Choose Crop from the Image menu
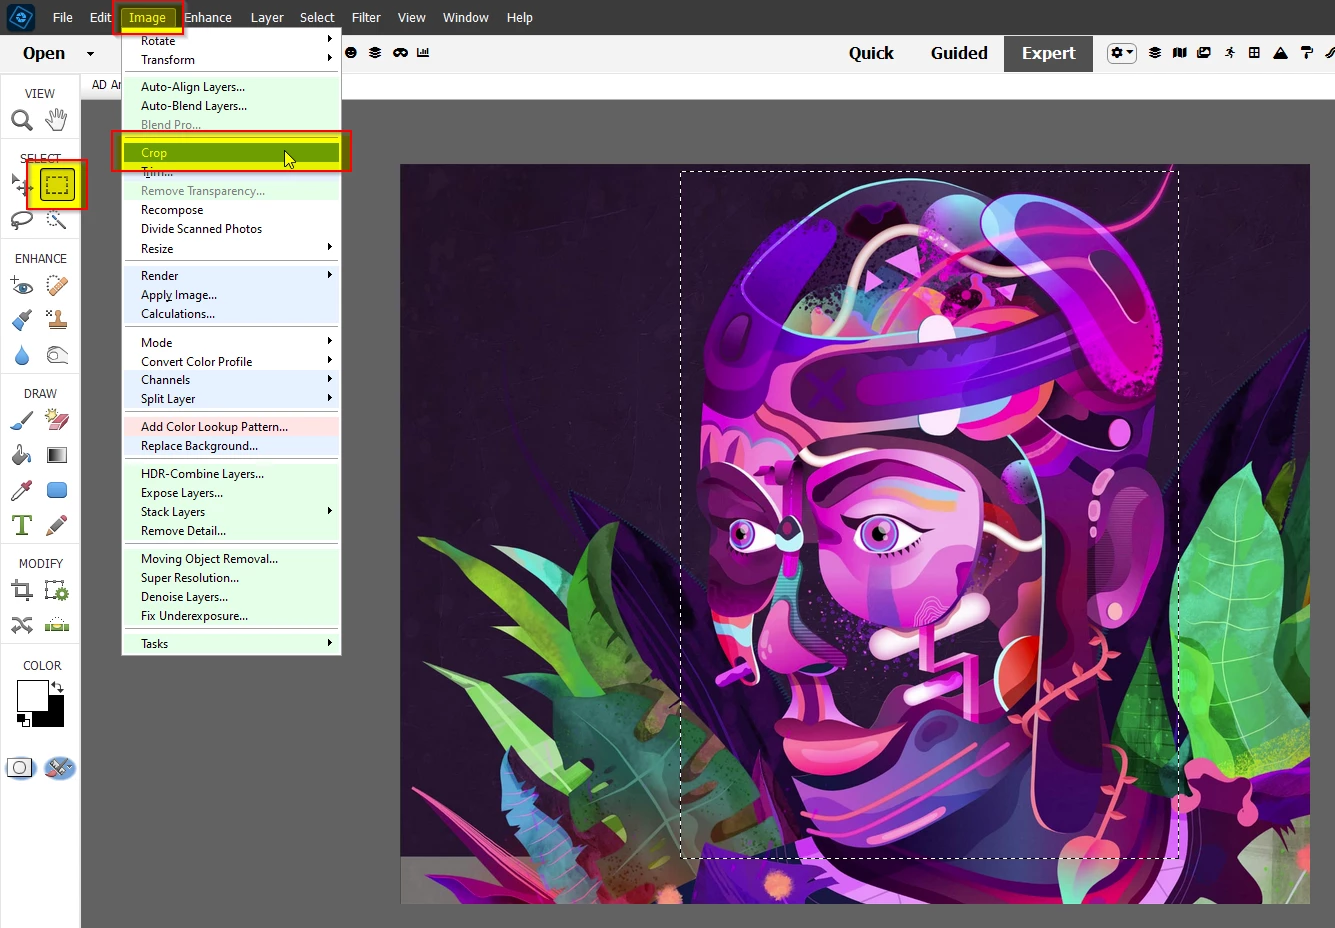The height and width of the screenshot is (928, 1335). point(231,153)
